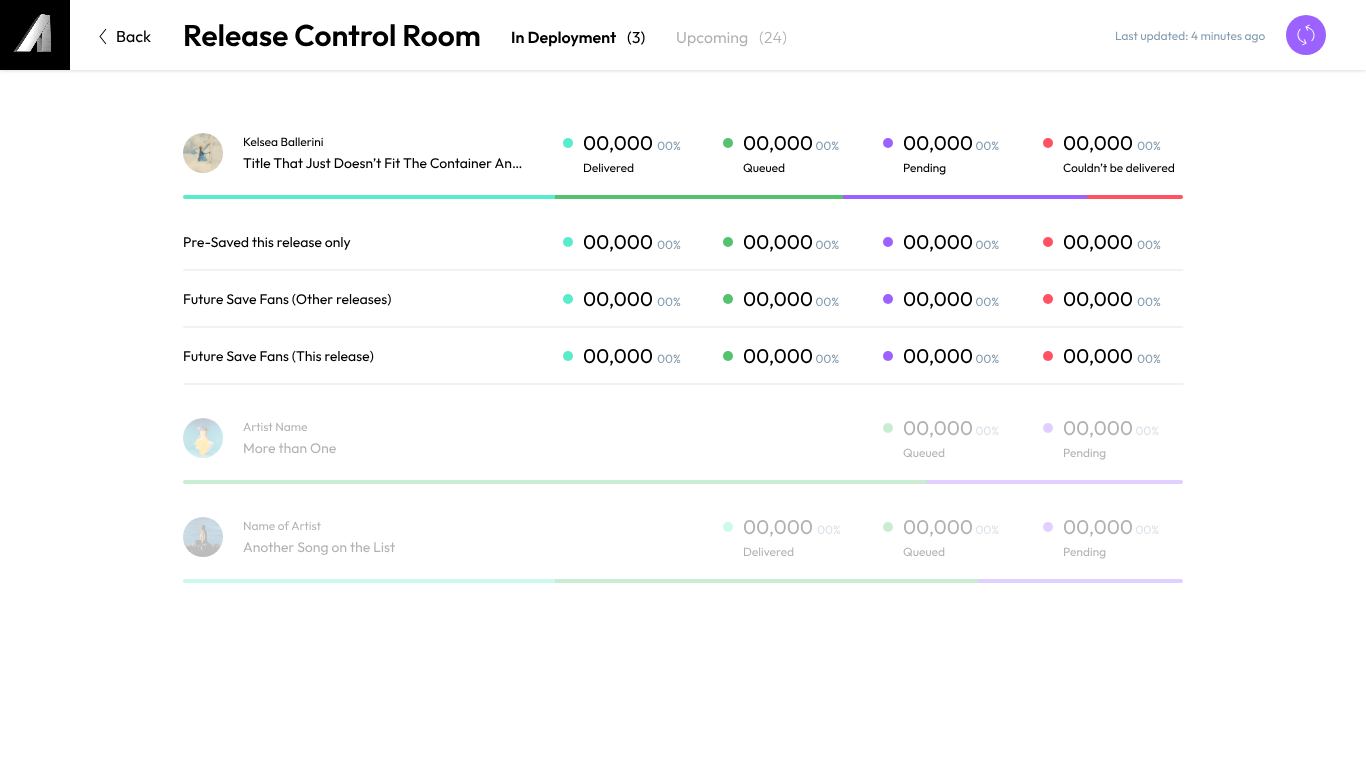
Task: Click the refresh icon in the top right
Action: tap(1305, 35)
